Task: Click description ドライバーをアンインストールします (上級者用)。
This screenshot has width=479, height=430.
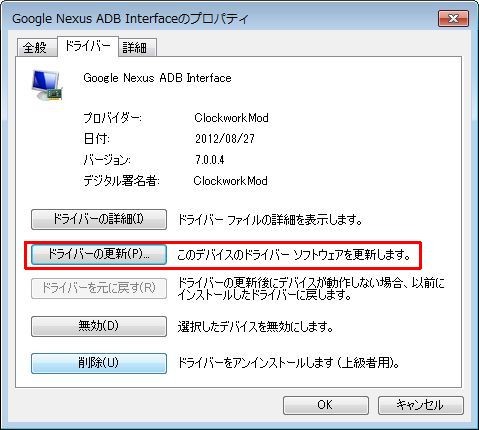Action: 289,363
